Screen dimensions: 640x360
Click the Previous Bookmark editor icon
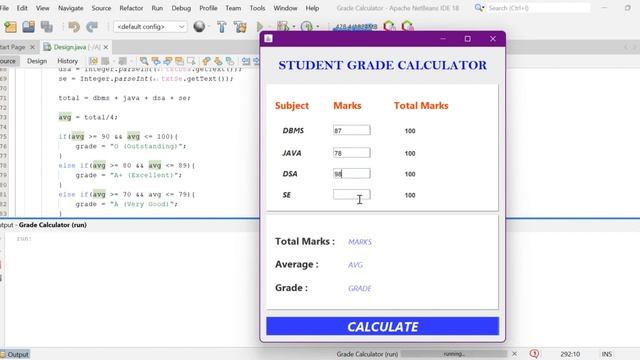click(x=206, y=61)
